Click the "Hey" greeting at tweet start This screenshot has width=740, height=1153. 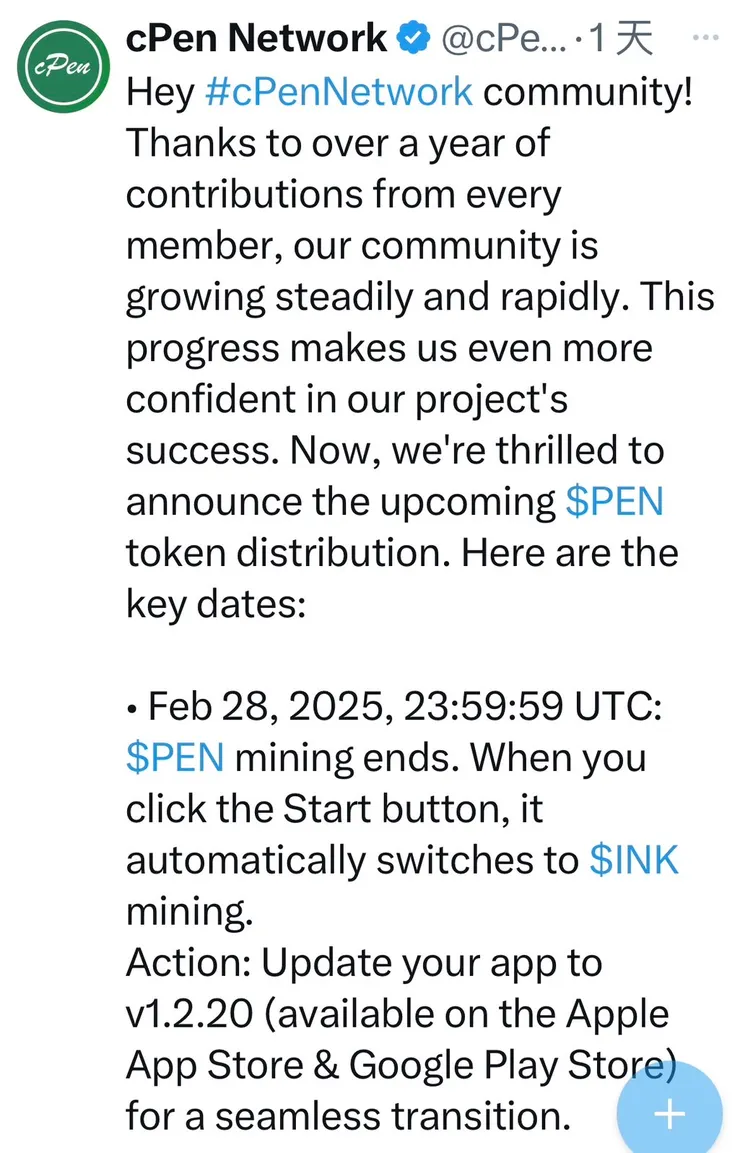(160, 91)
